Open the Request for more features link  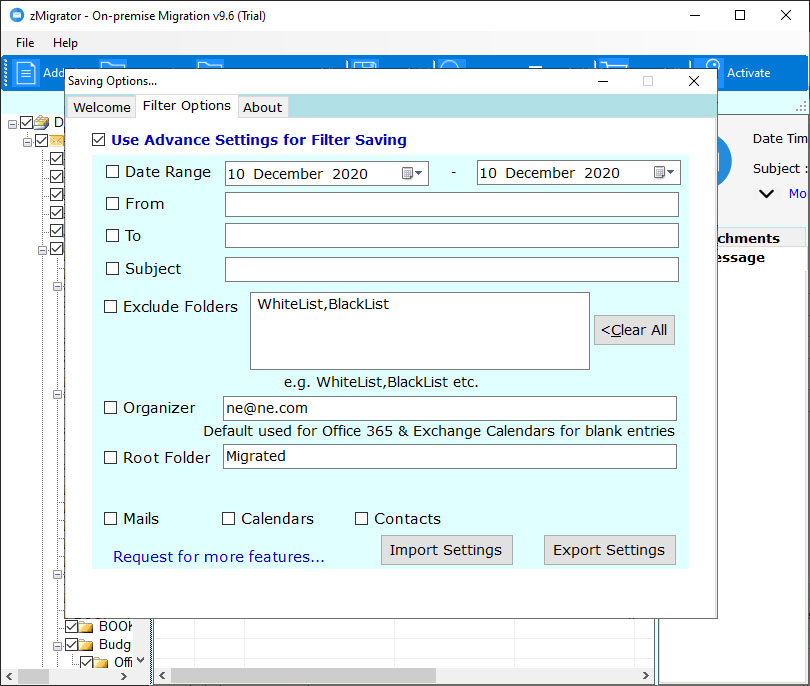pos(219,556)
